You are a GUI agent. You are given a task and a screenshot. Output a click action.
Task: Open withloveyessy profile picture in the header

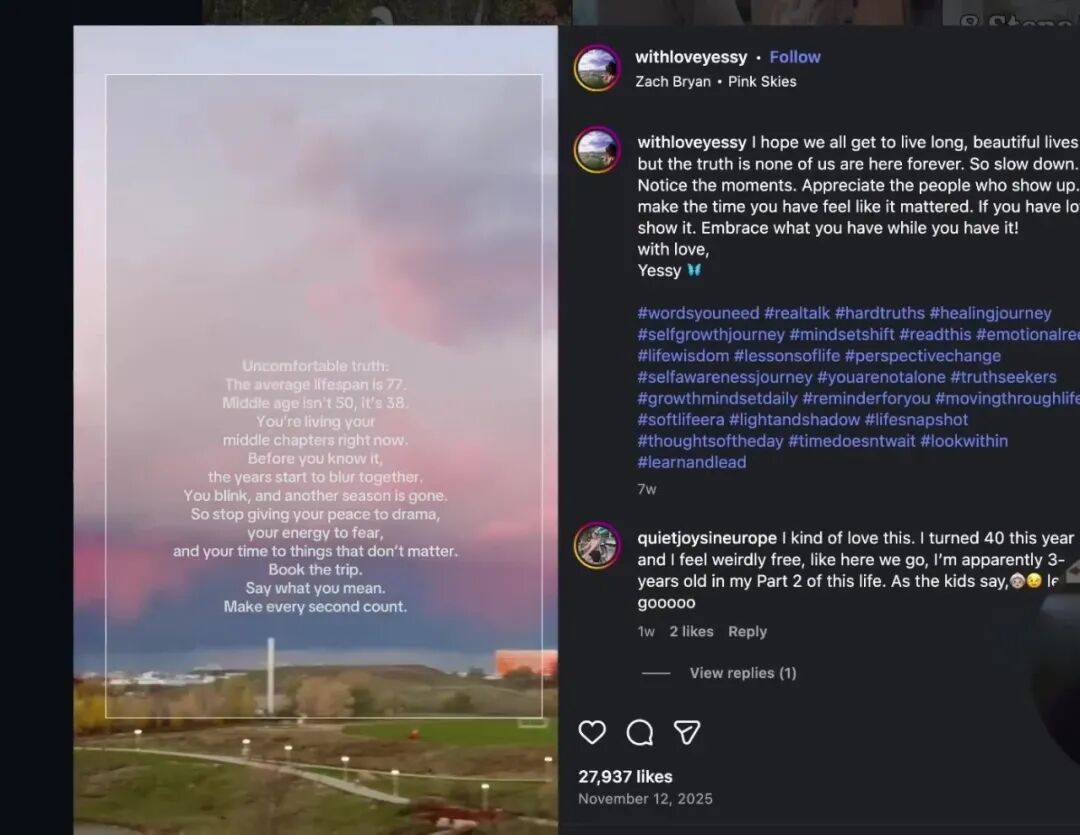coord(597,68)
